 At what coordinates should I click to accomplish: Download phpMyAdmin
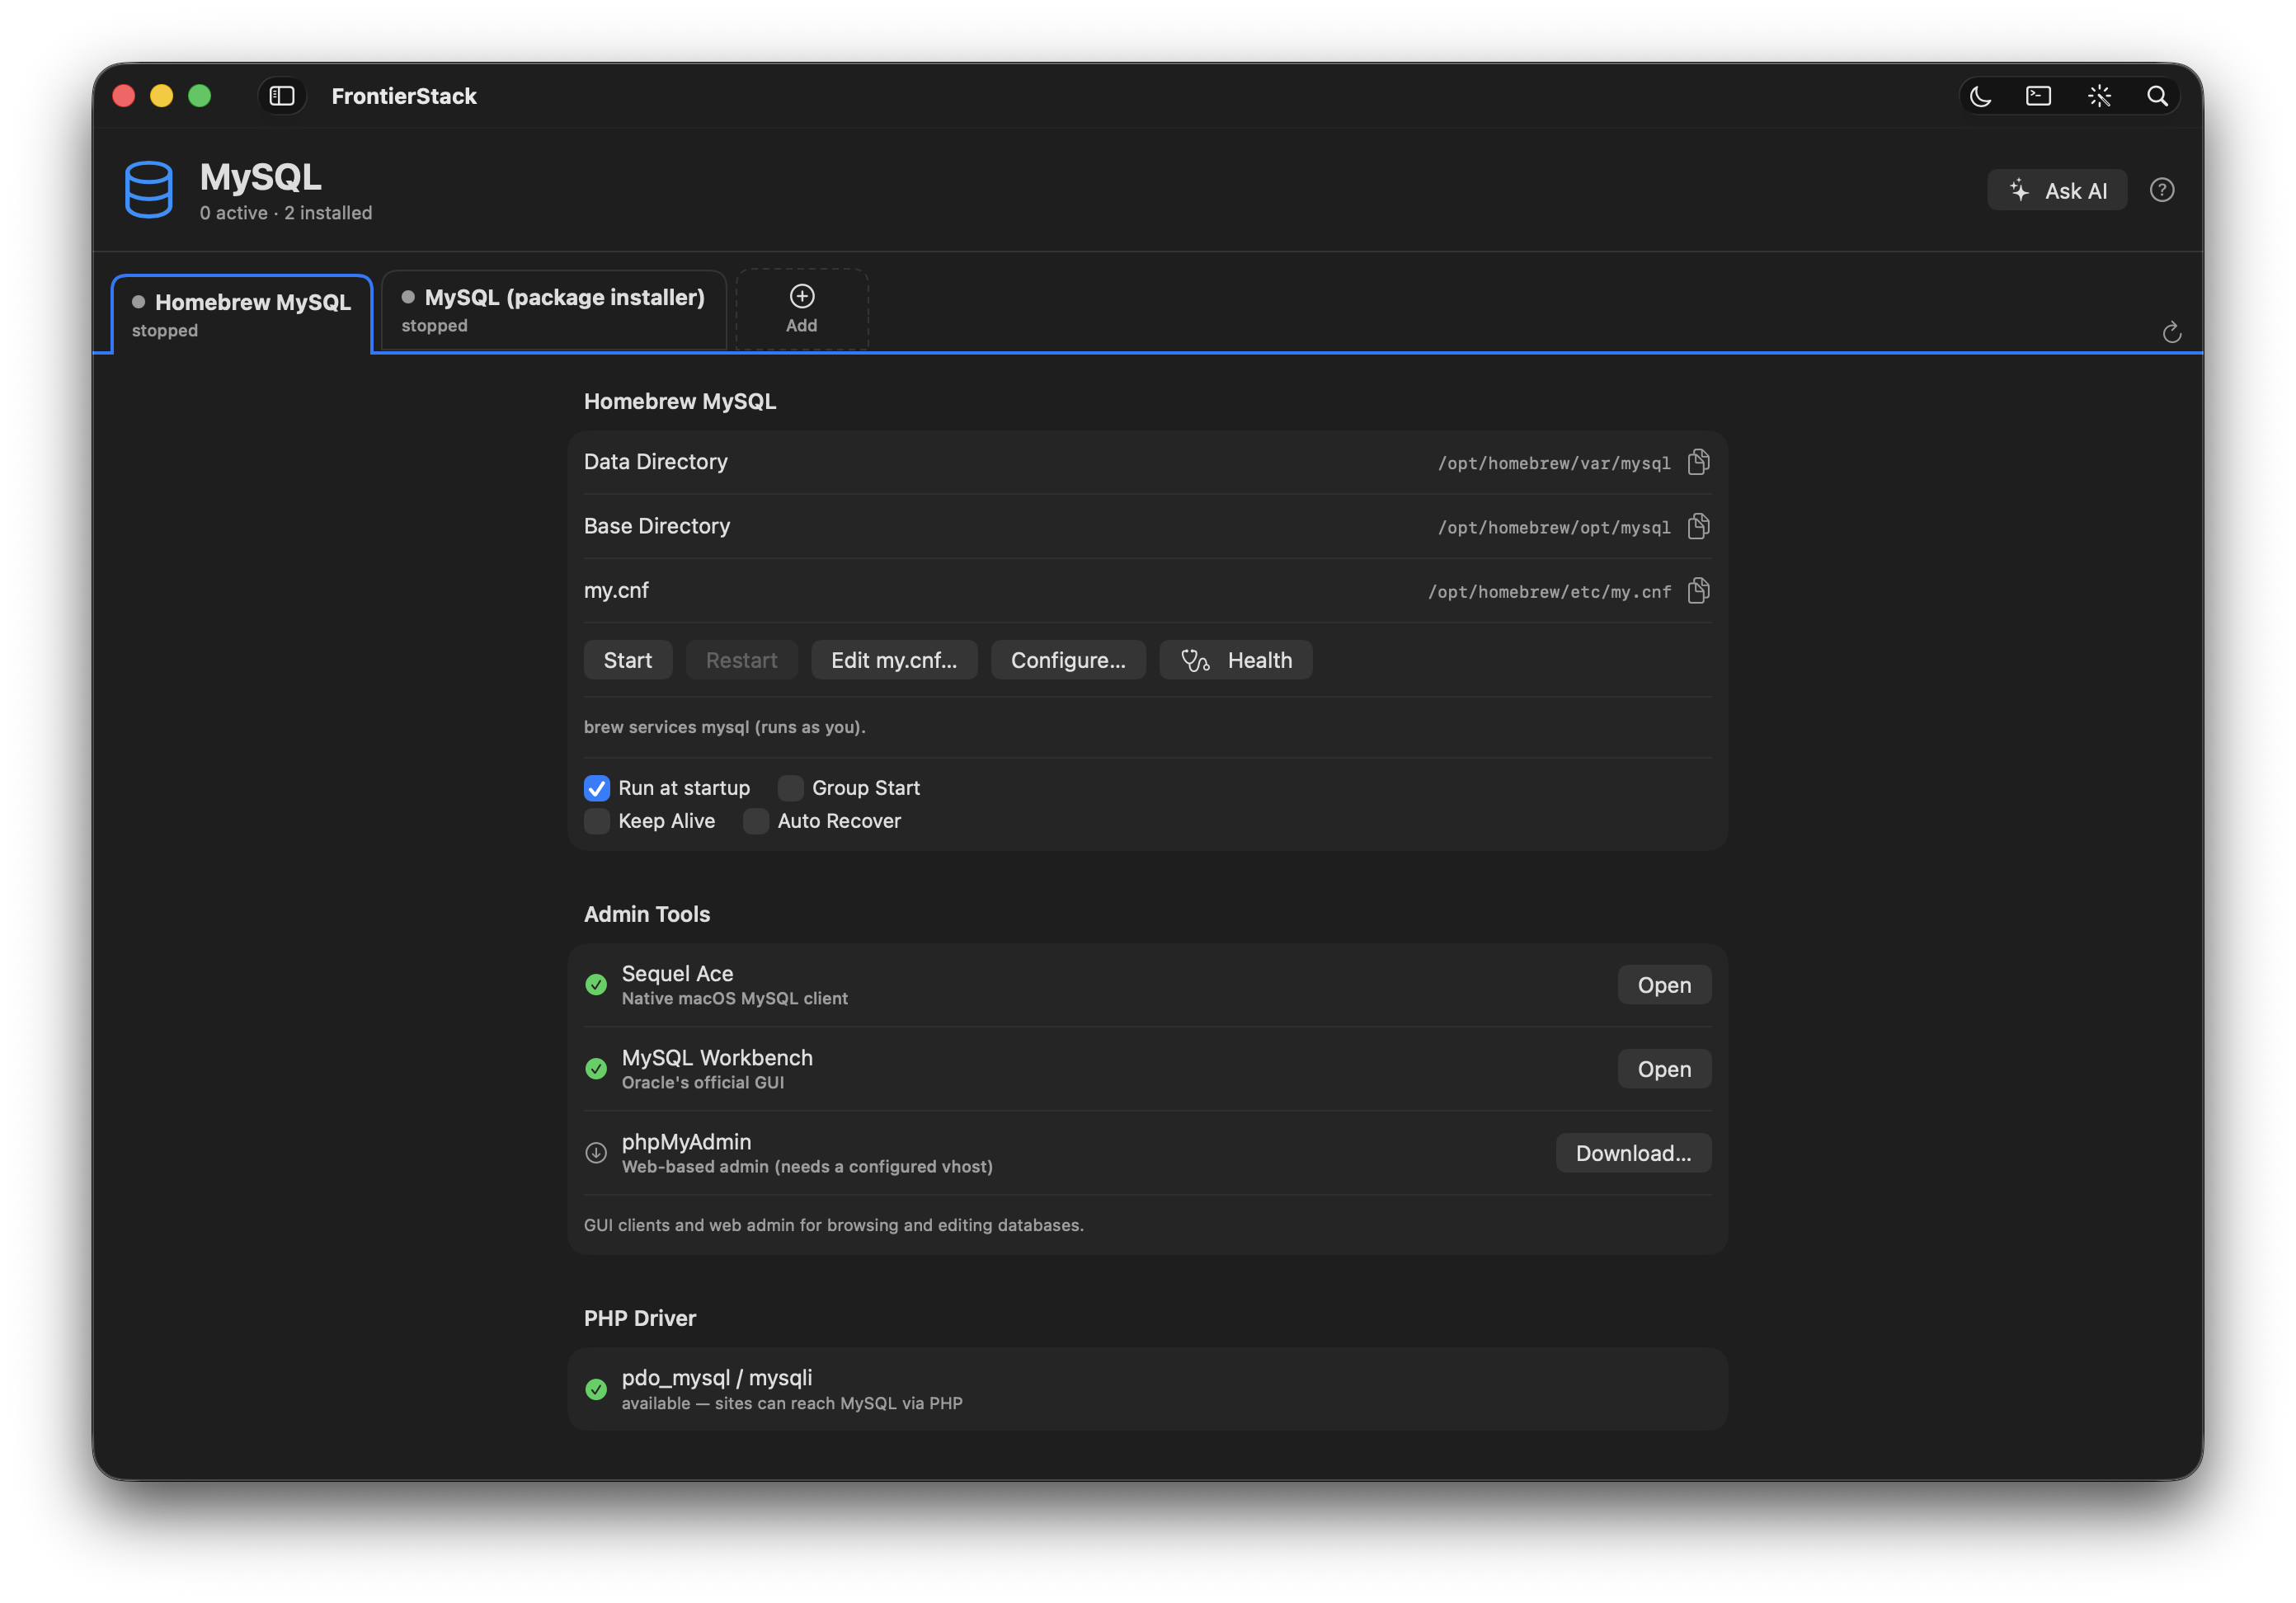tap(1633, 1153)
